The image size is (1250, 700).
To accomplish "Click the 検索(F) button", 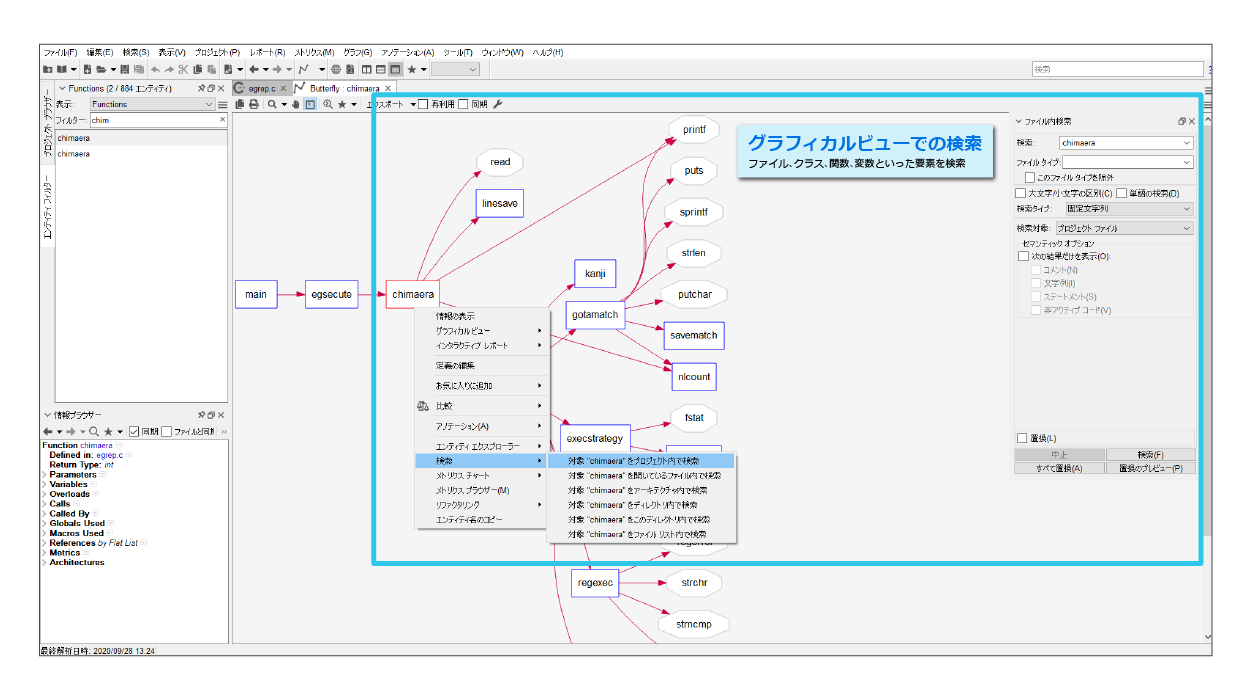I will 1151,455.
